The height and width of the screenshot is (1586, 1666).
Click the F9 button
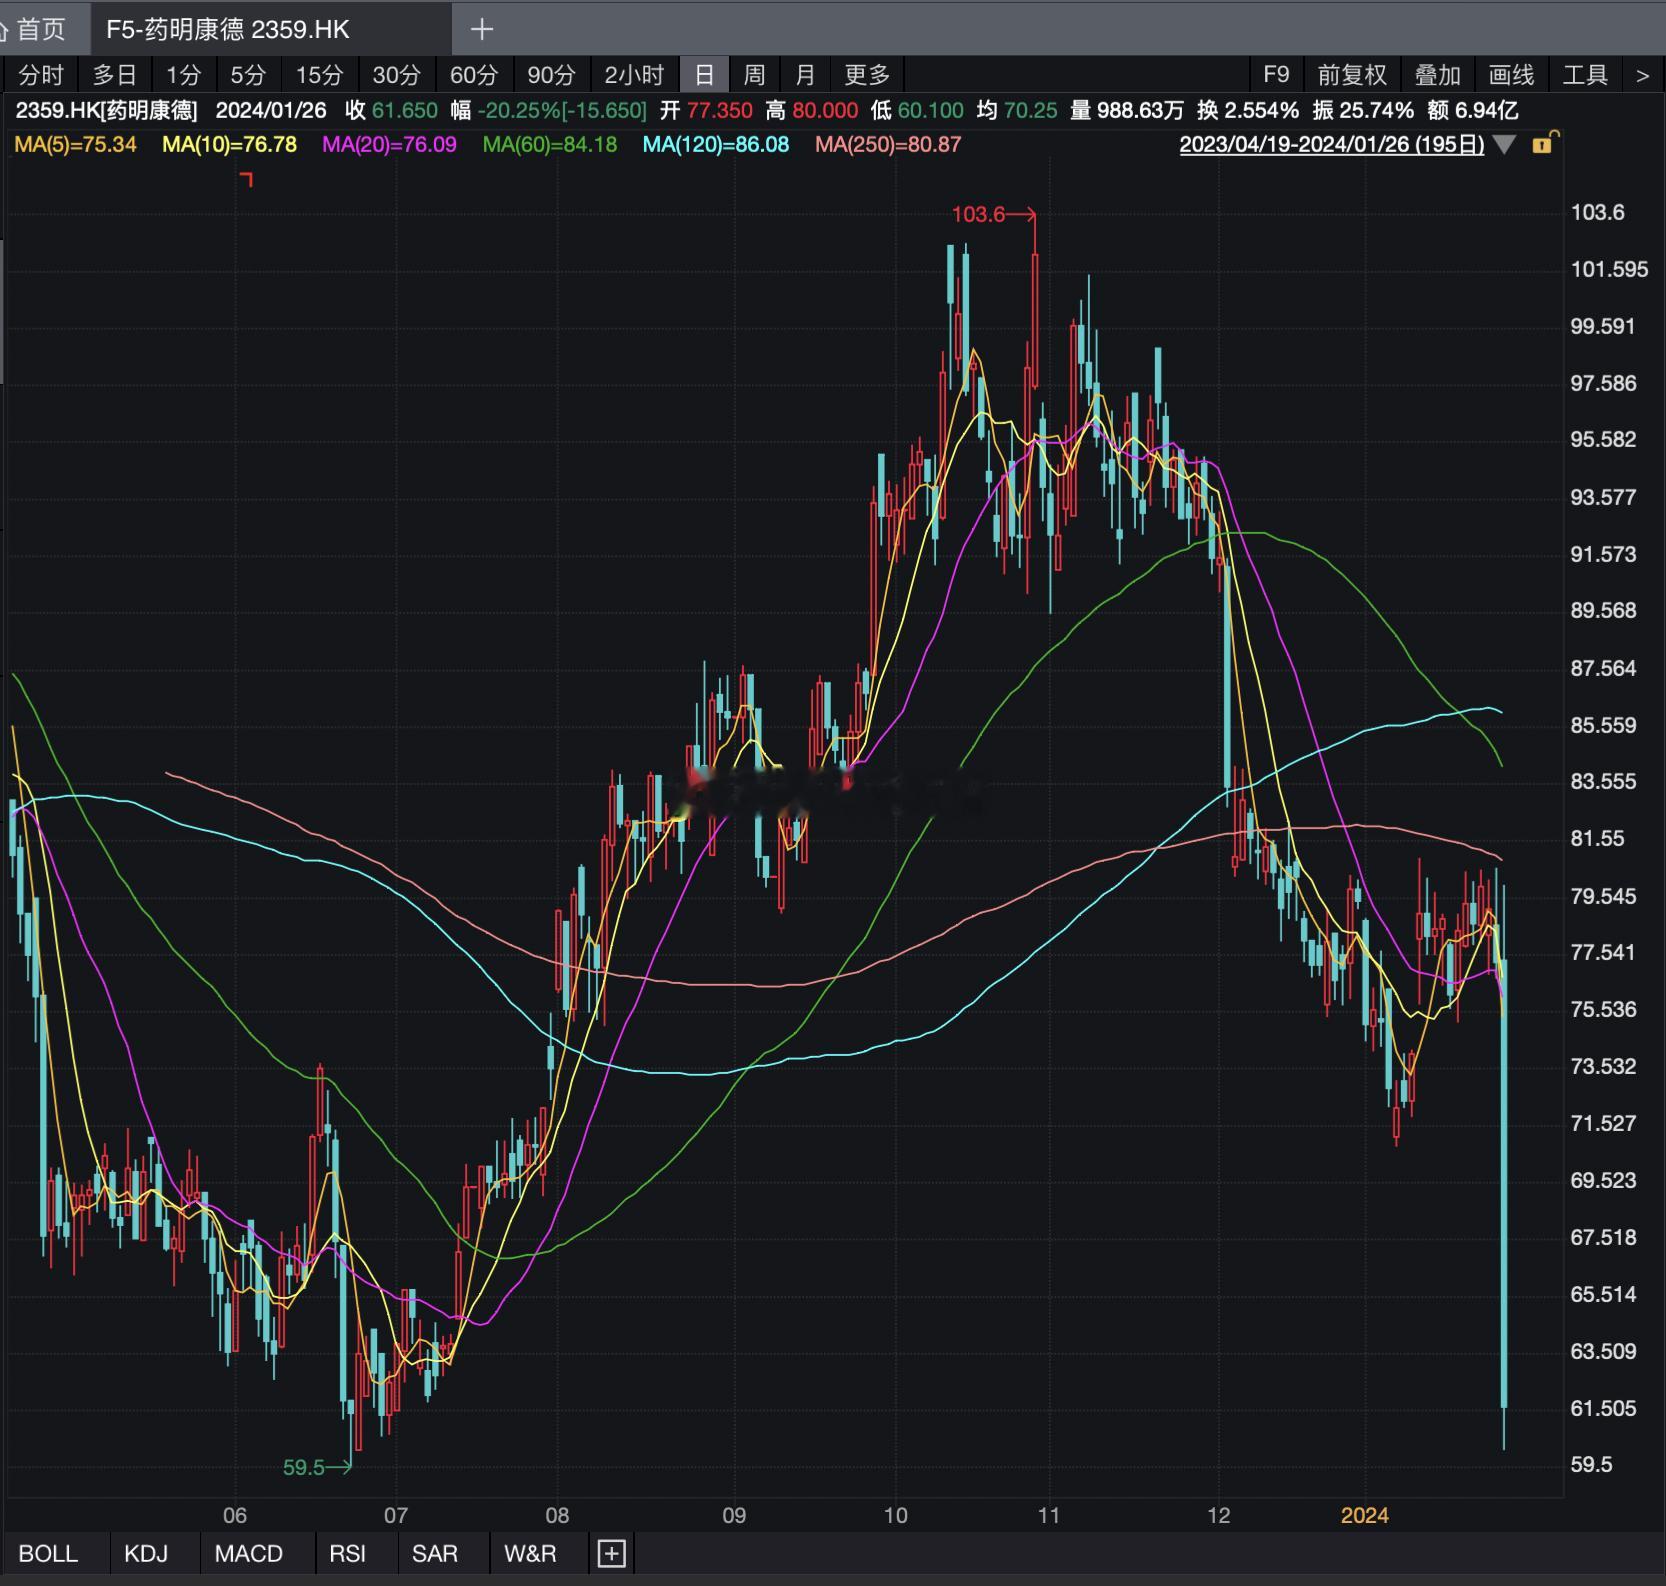1276,75
